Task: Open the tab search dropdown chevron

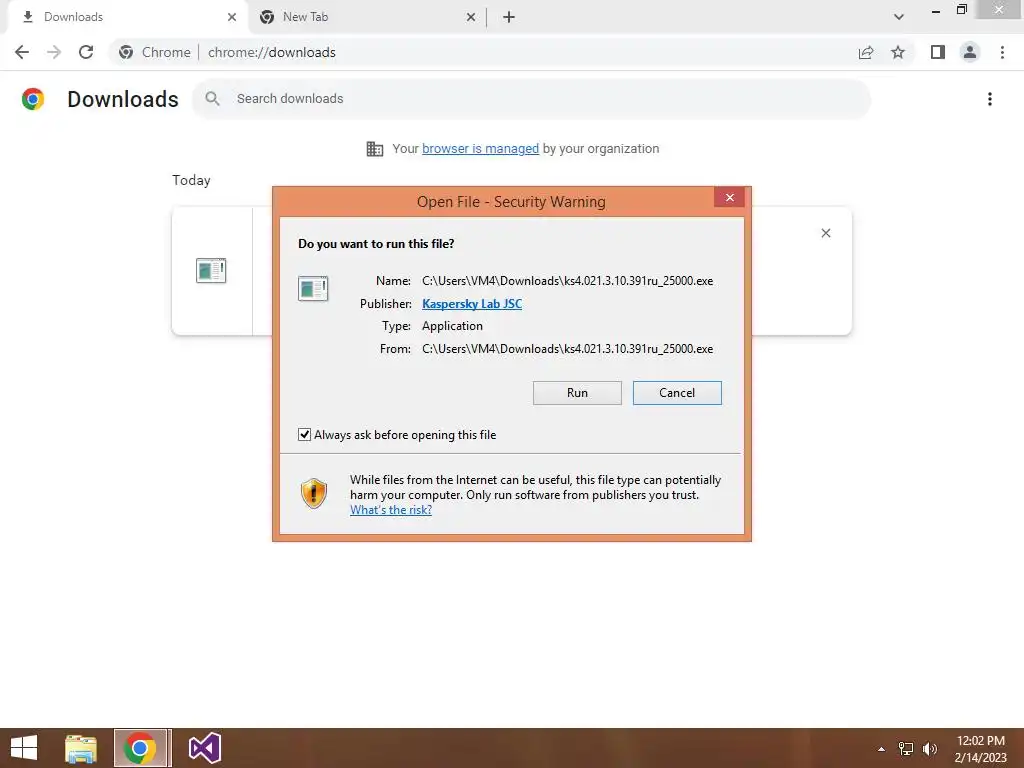Action: (899, 17)
